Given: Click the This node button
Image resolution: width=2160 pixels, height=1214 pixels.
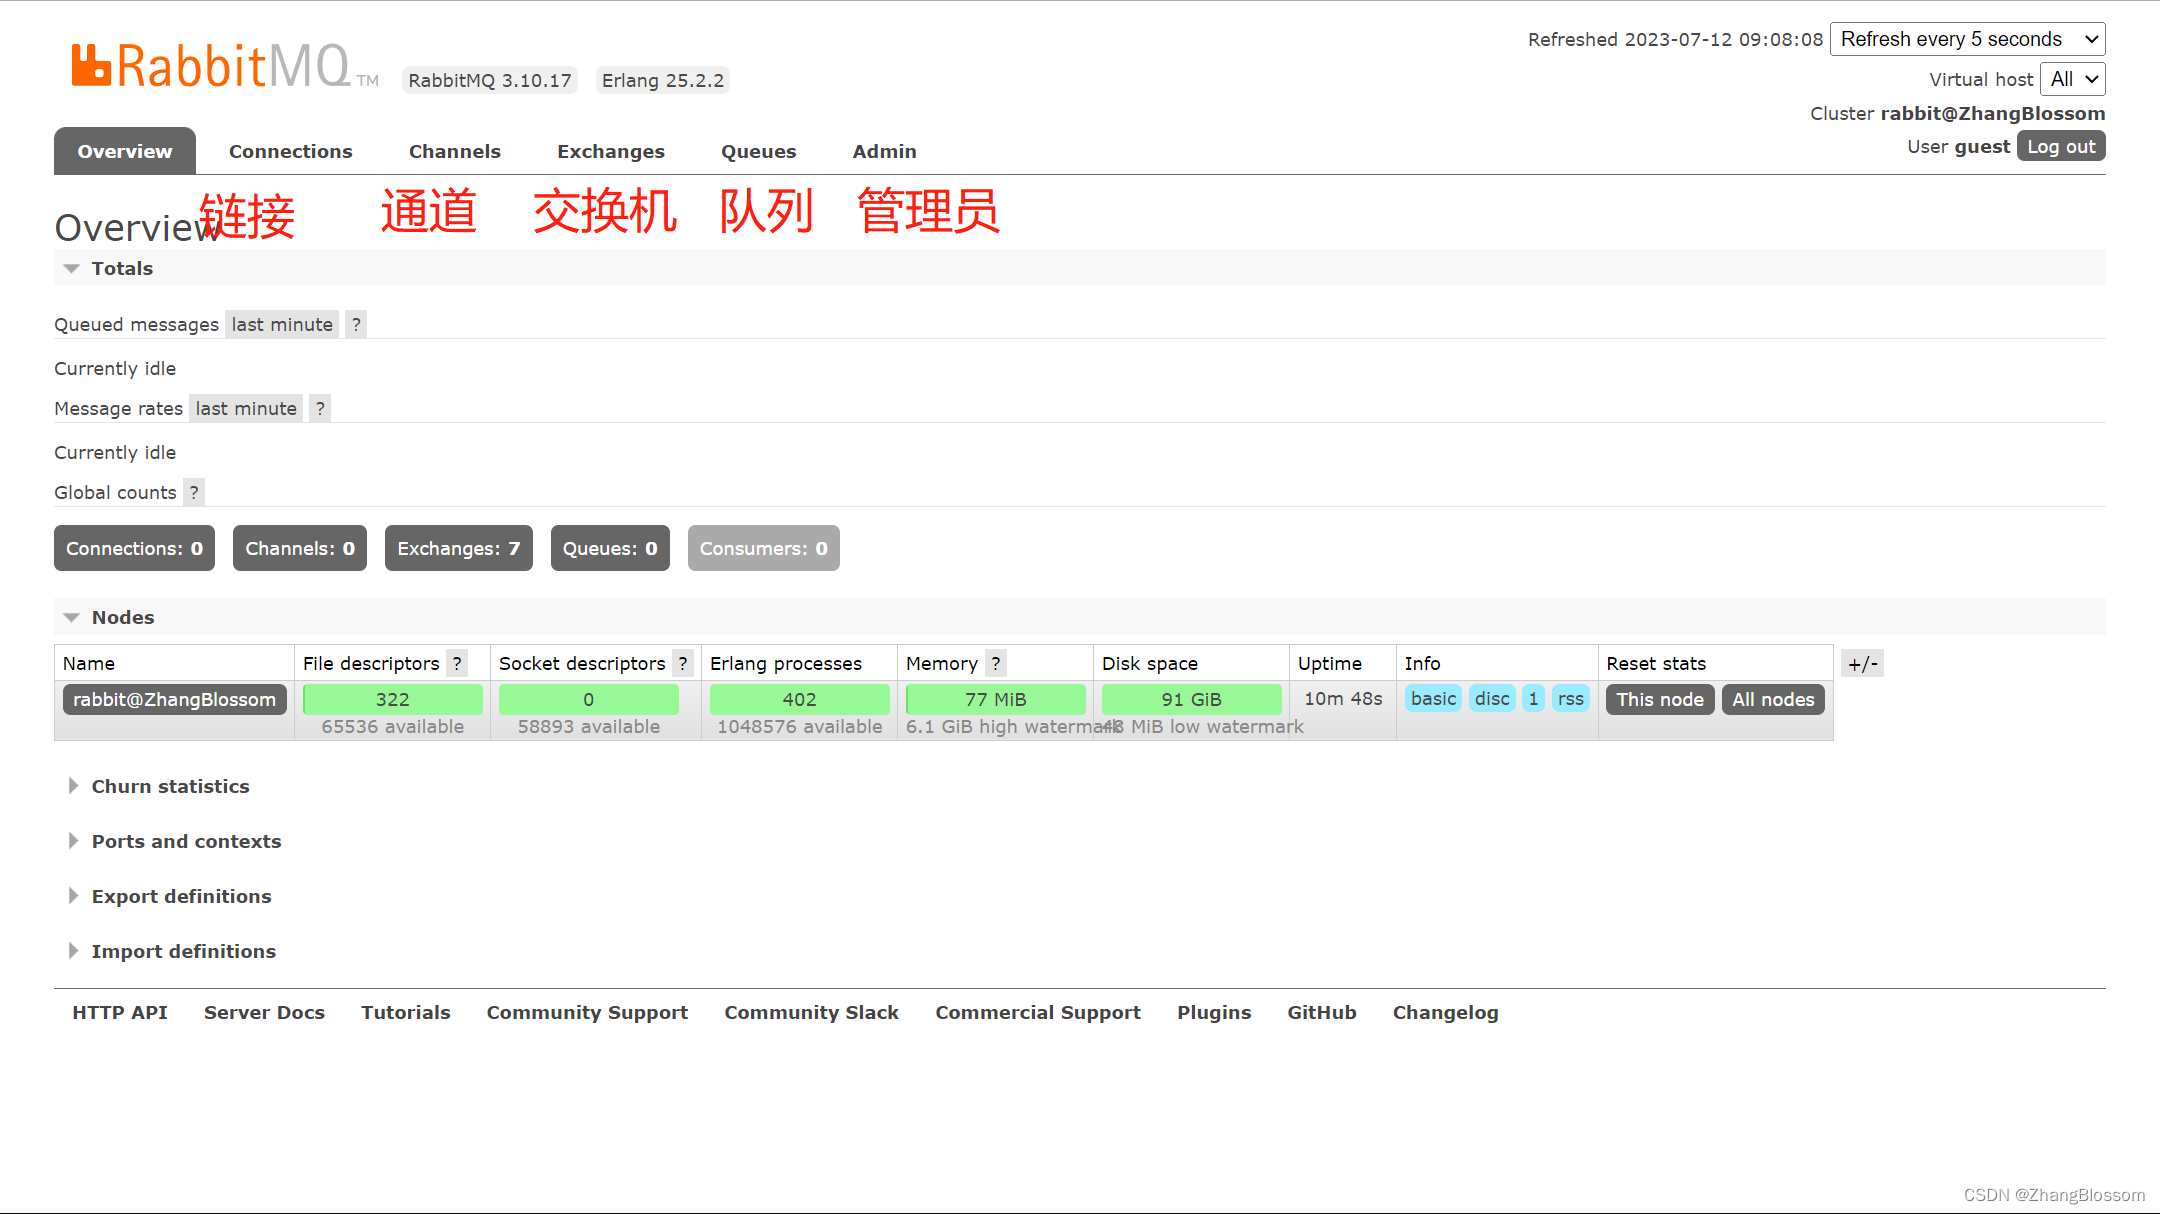Looking at the screenshot, I should click(x=1659, y=699).
